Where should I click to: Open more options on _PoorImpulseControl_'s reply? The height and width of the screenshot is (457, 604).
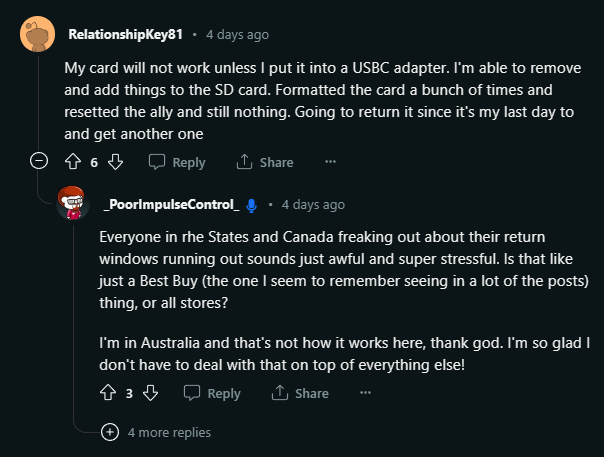point(365,393)
